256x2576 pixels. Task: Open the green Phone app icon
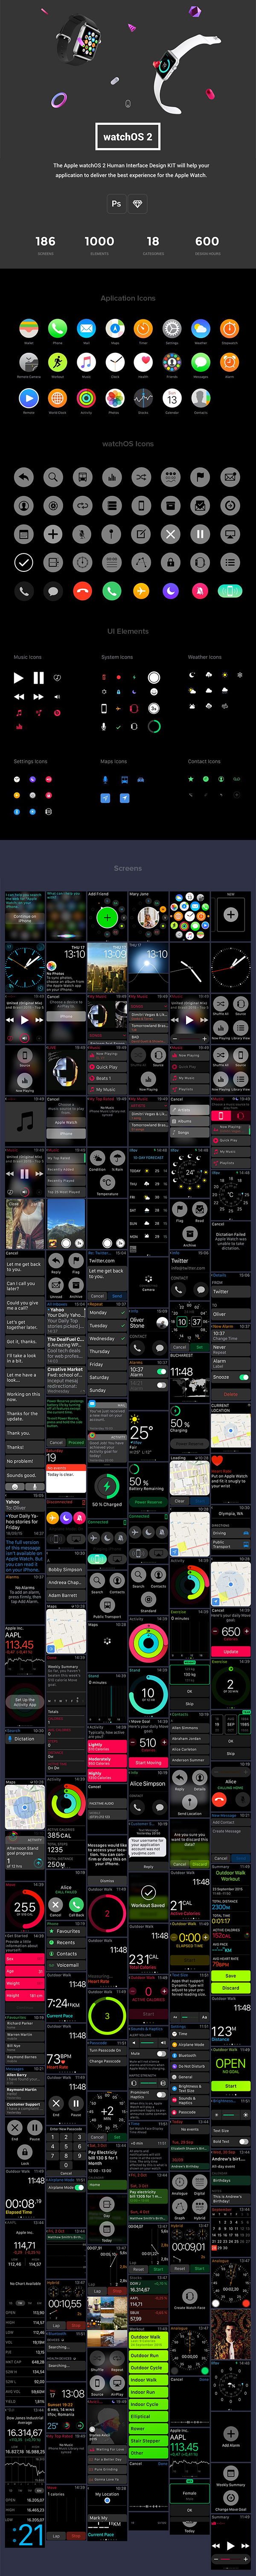click(x=57, y=328)
